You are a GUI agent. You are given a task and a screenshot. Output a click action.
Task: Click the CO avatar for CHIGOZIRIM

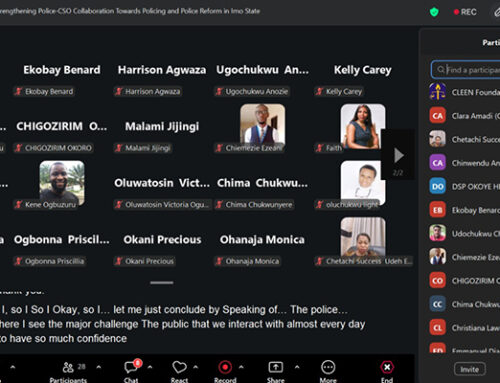pos(437,280)
